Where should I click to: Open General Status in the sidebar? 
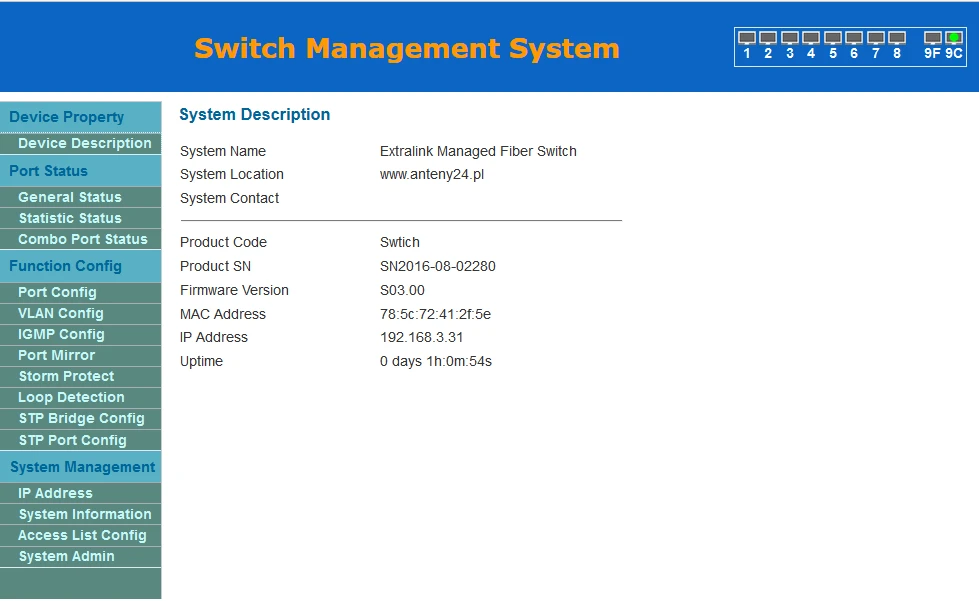pyautogui.click(x=69, y=197)
